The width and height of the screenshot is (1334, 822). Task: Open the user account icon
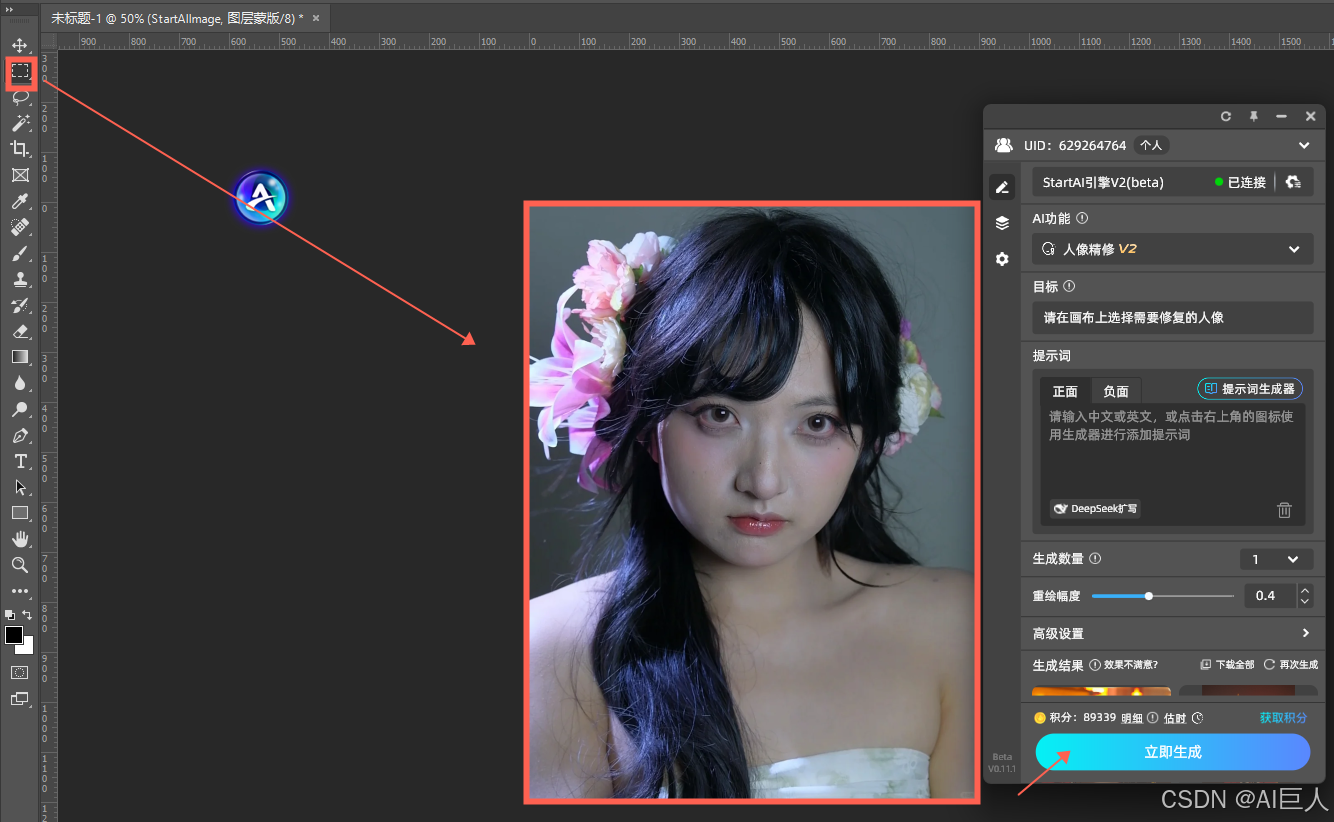click(1003, 146)
